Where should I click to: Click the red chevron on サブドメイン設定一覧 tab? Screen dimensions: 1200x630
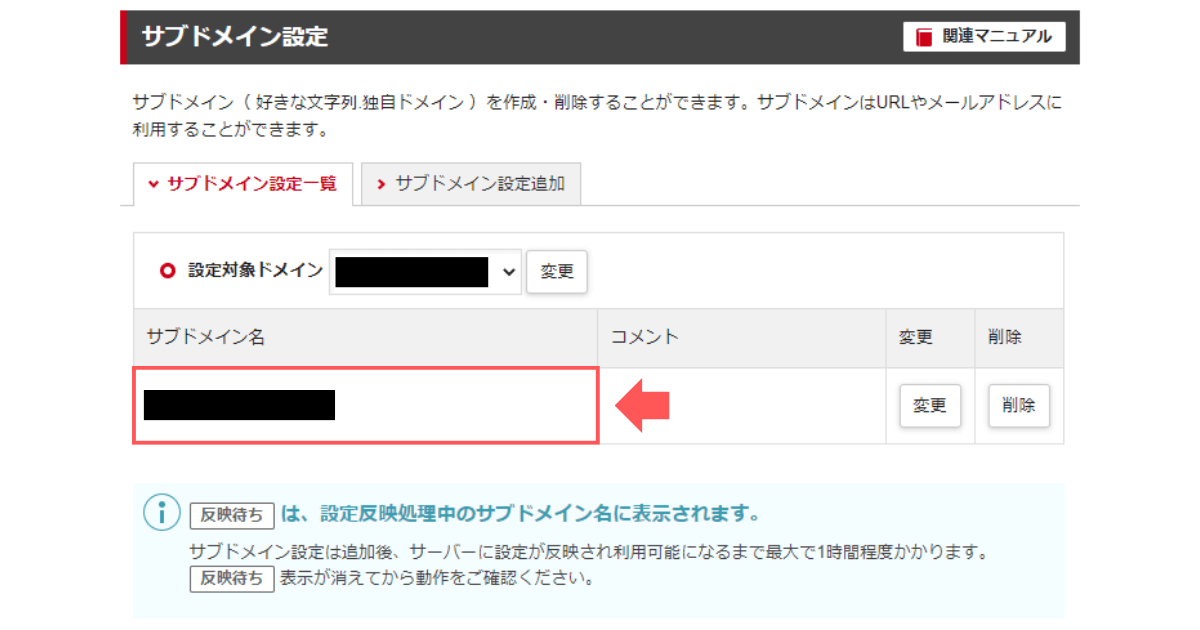153,184
